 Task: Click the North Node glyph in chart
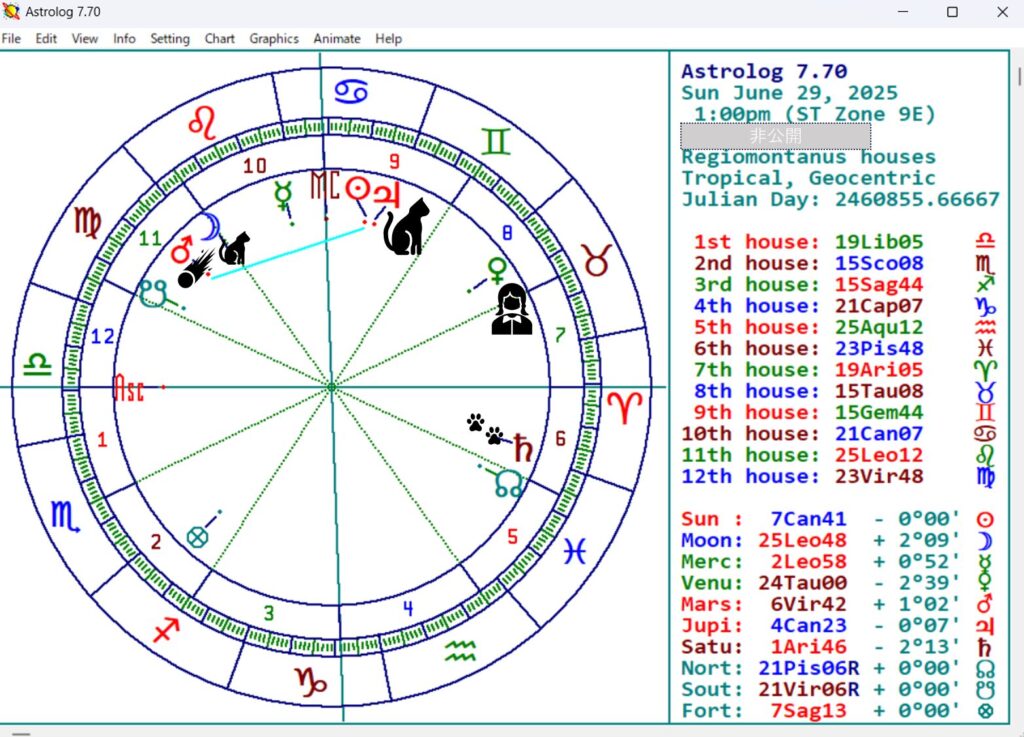pyautogui.click(x=508, y=484)
